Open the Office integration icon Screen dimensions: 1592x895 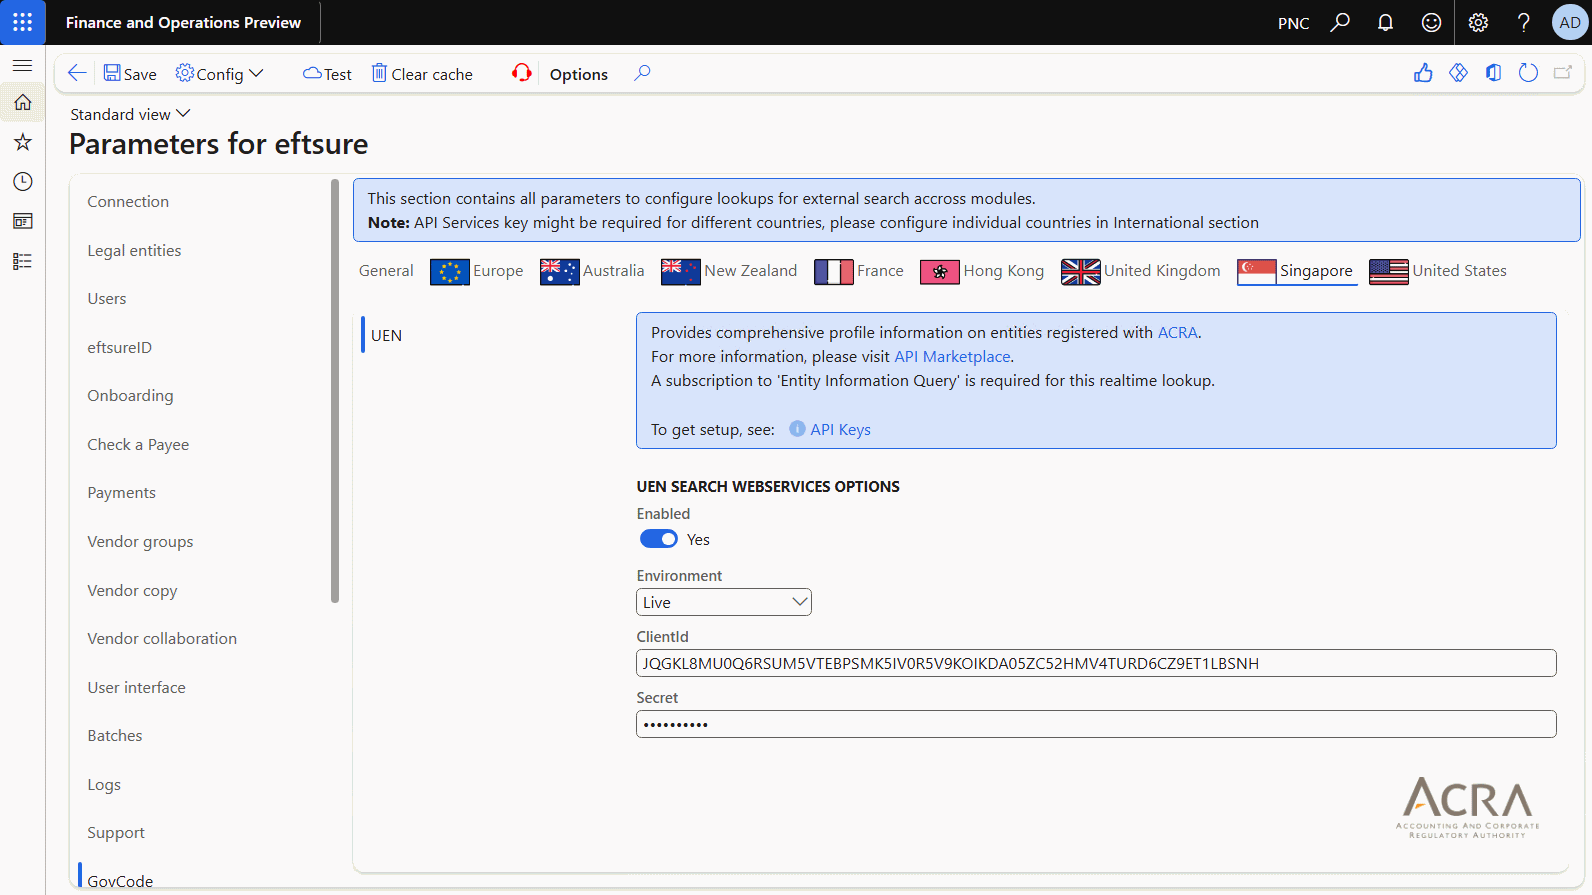coord(1493,73)
